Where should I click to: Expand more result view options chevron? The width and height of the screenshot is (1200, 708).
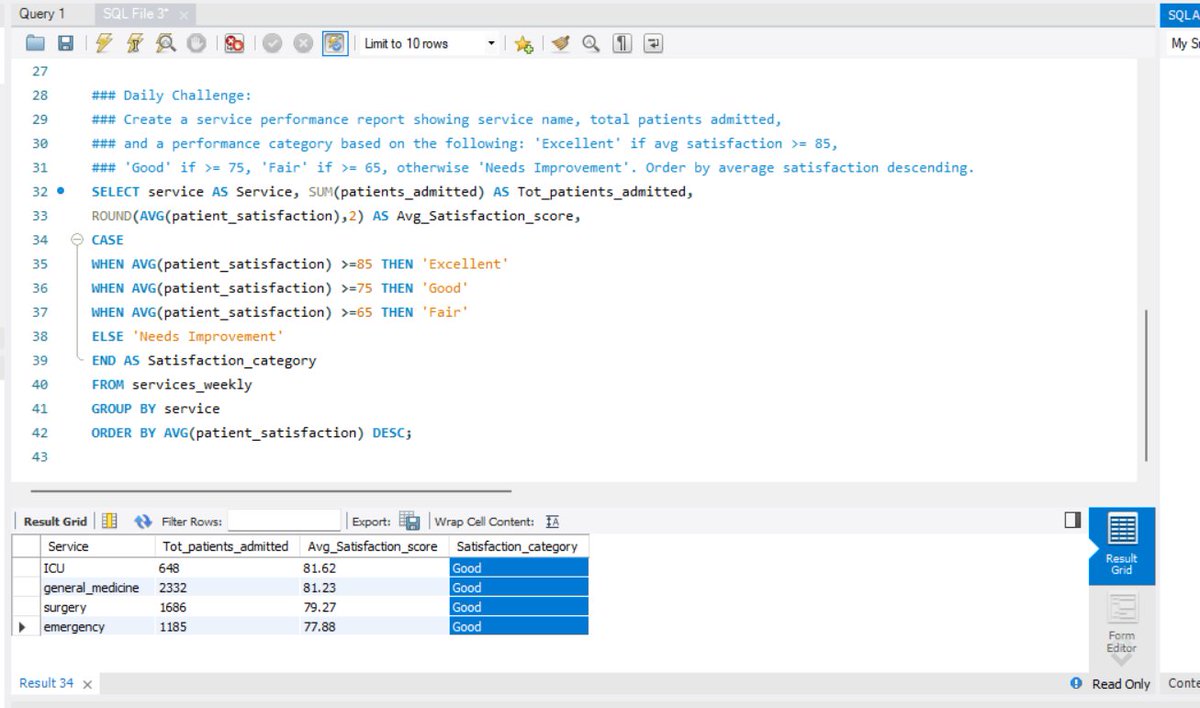[x=1122, y=660]
